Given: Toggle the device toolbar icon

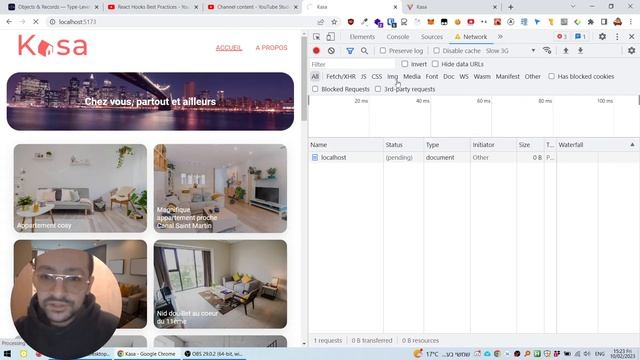Looking at the screenshot, I should [330, 37].
